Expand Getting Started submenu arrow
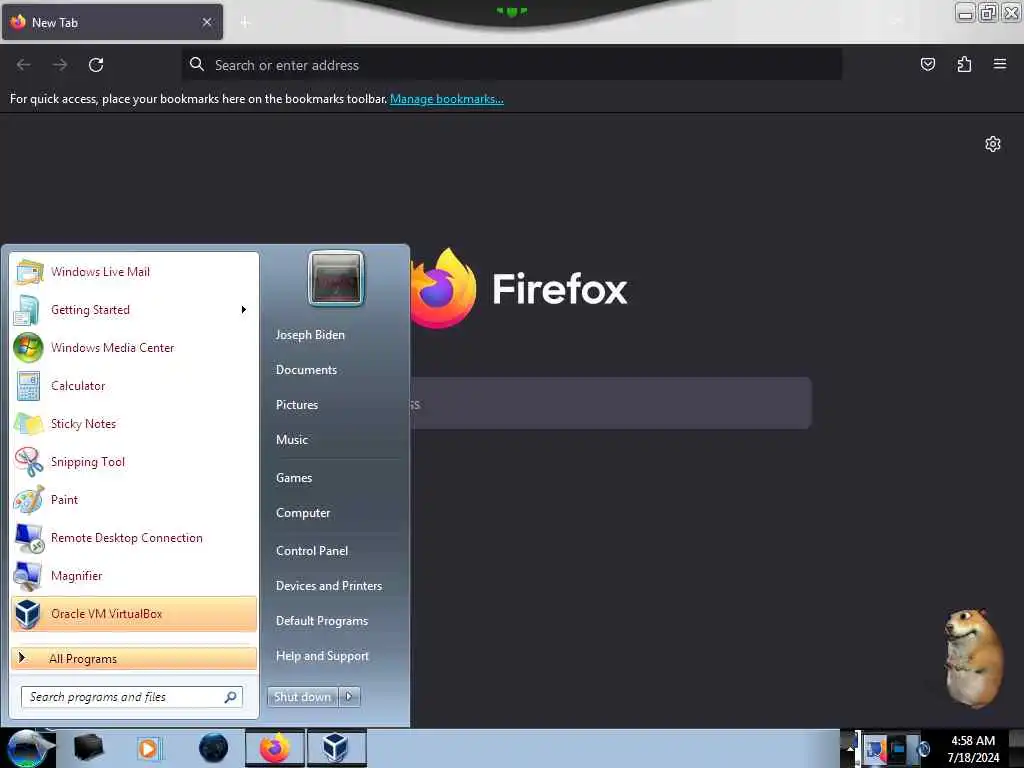 pos(244,310)
